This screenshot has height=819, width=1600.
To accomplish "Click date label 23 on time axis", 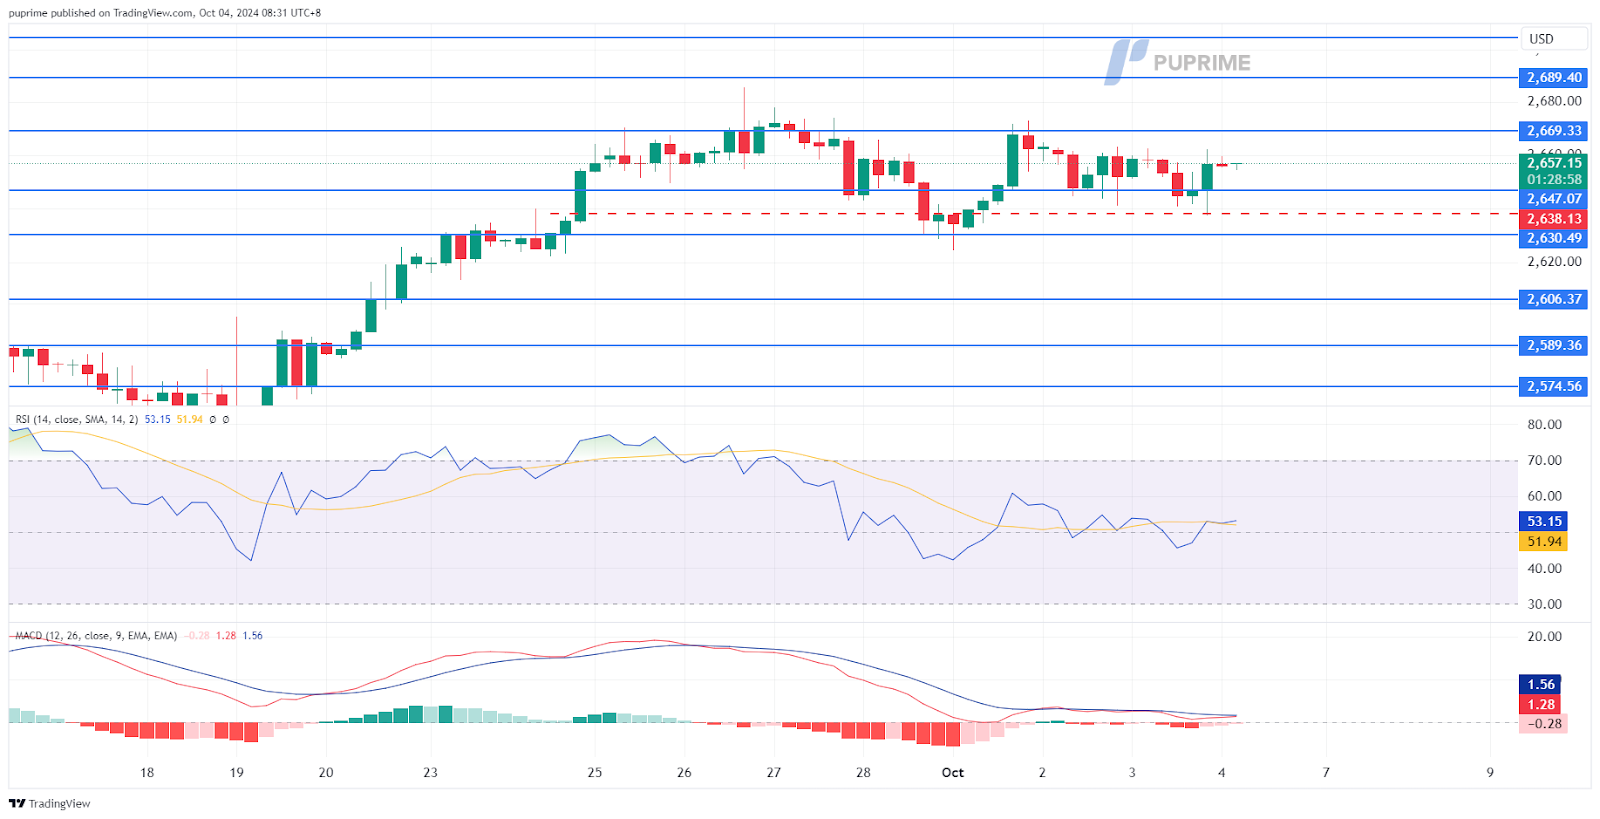I will tap(430, 773).
